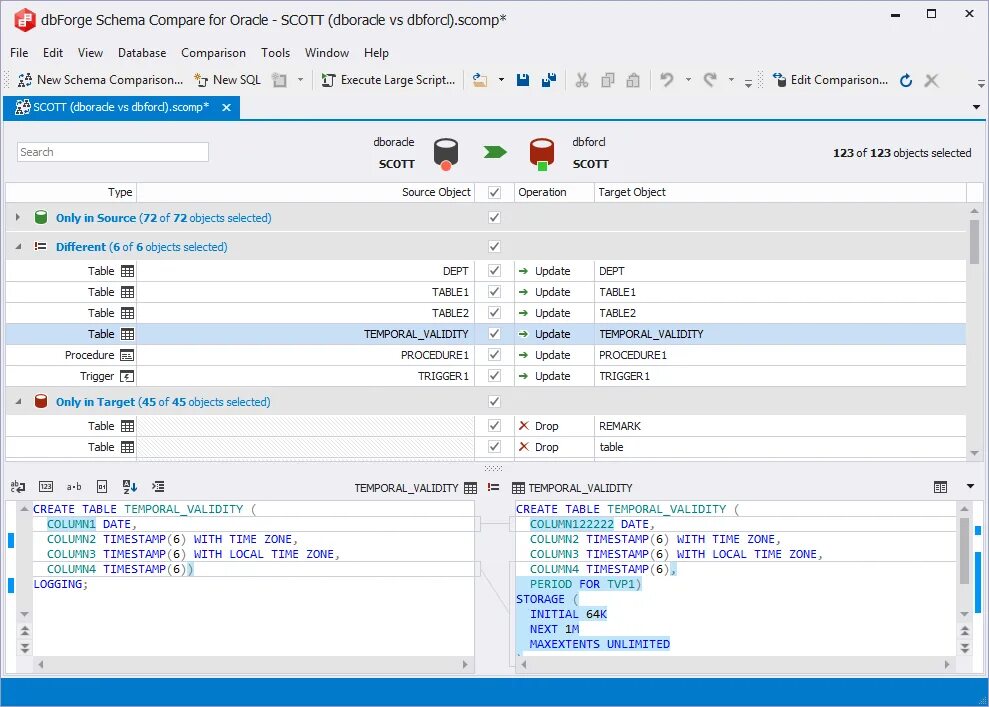The width and height of the screenshot is (989, 707).
Task: Uncheck the PROCEDURE1 row checkbox
Action: tap(494, 355)
